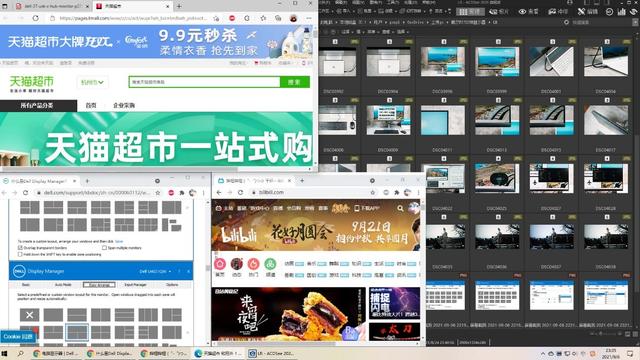
Task: Reload the bilibili.com page
Action: point(240,192)
